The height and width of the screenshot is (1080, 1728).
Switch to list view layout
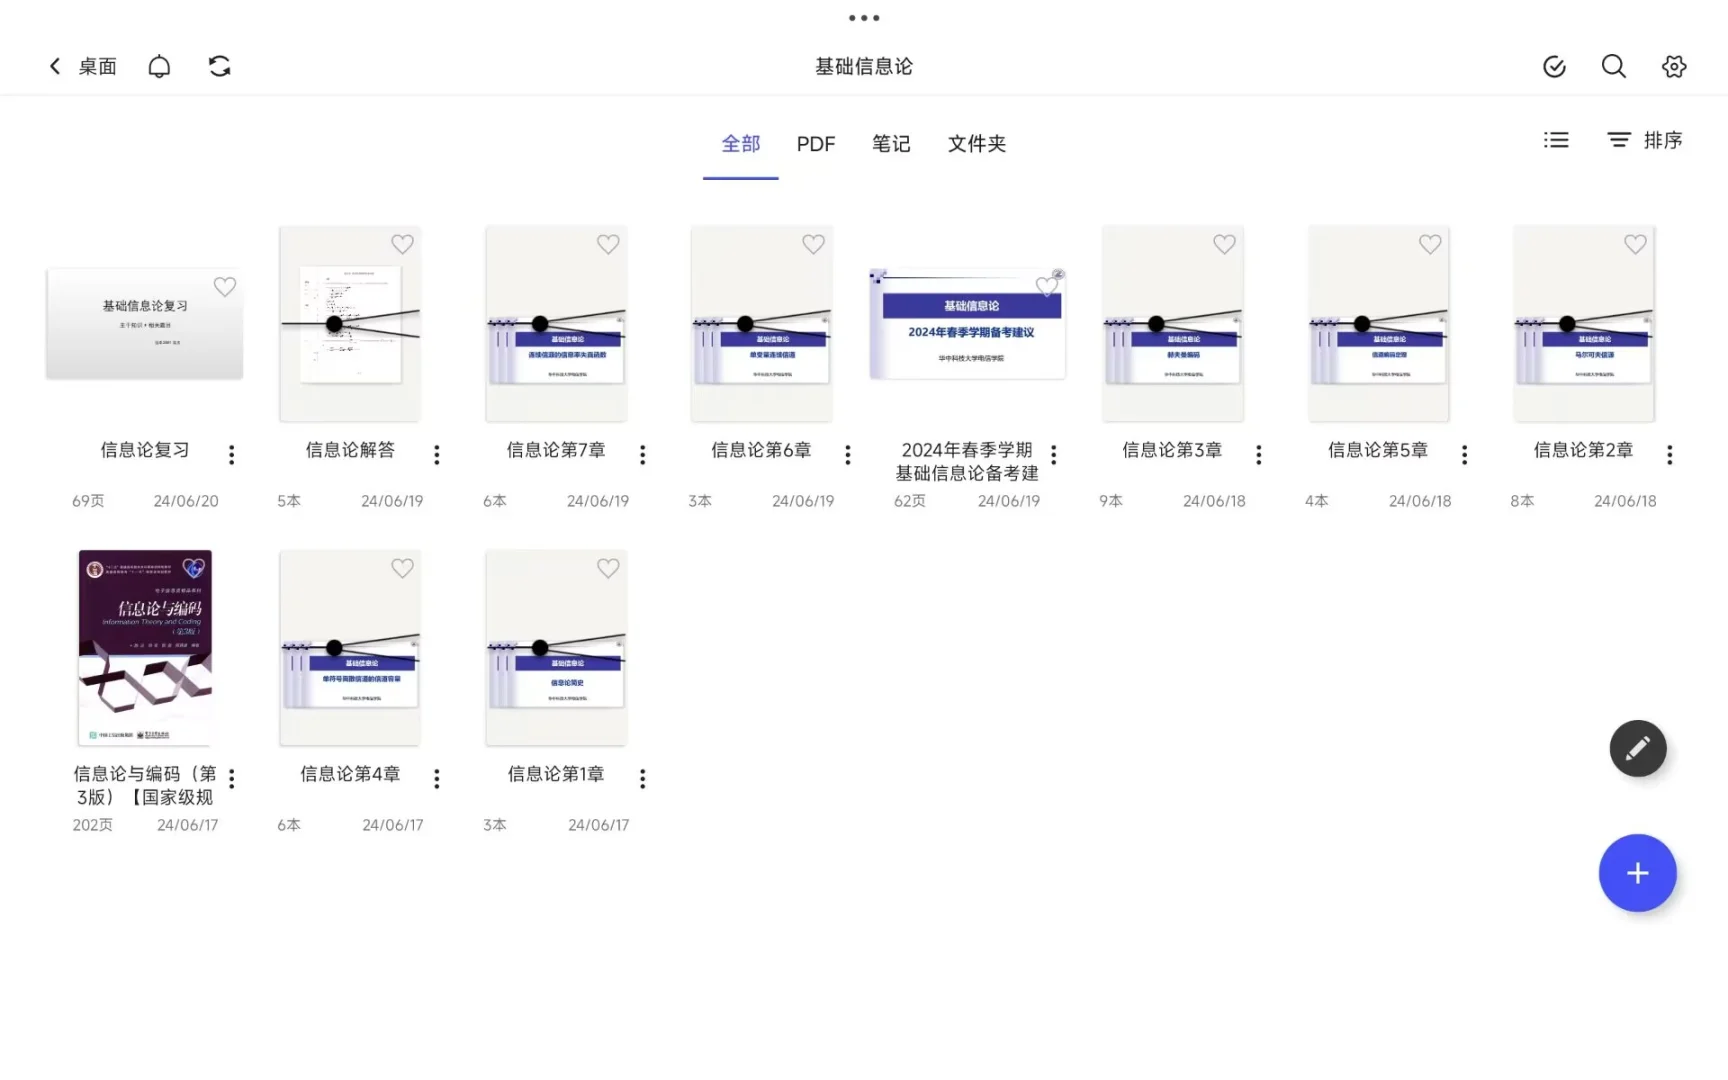1556,140
